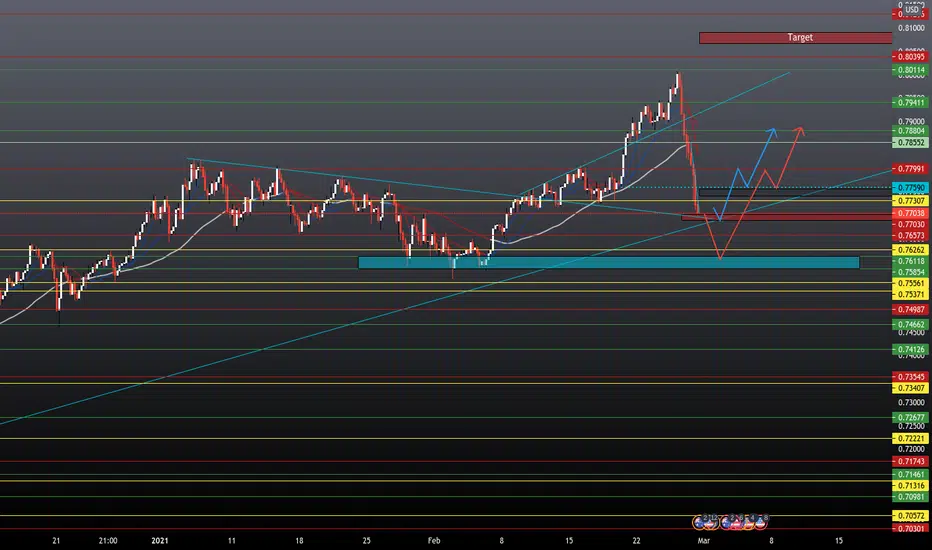Click the 0.75371 yellow price label
This screenshot has height=550, width=932.
pyautogui.click(x=911, y=294)
